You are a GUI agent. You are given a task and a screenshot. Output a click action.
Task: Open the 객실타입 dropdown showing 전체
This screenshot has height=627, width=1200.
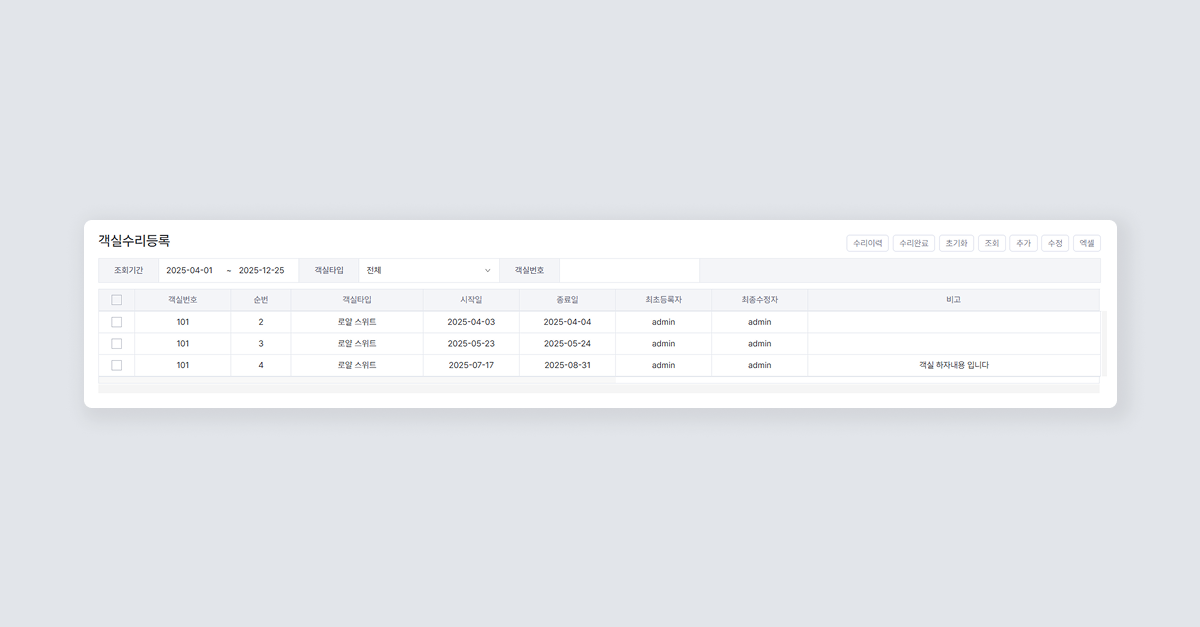pyautogui.click(x=429, y=270)
